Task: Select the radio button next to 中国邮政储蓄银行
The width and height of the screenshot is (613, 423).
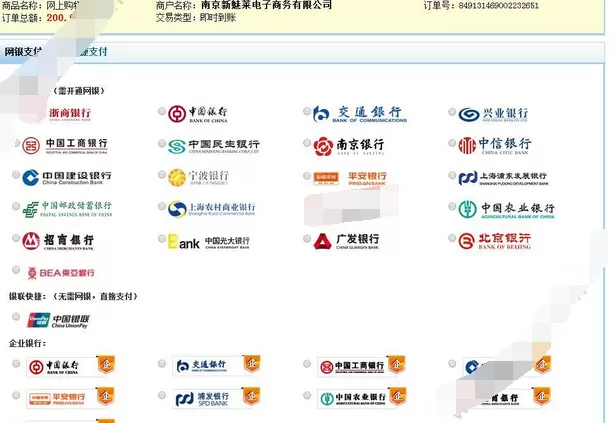Action: (x=16, y=206)
